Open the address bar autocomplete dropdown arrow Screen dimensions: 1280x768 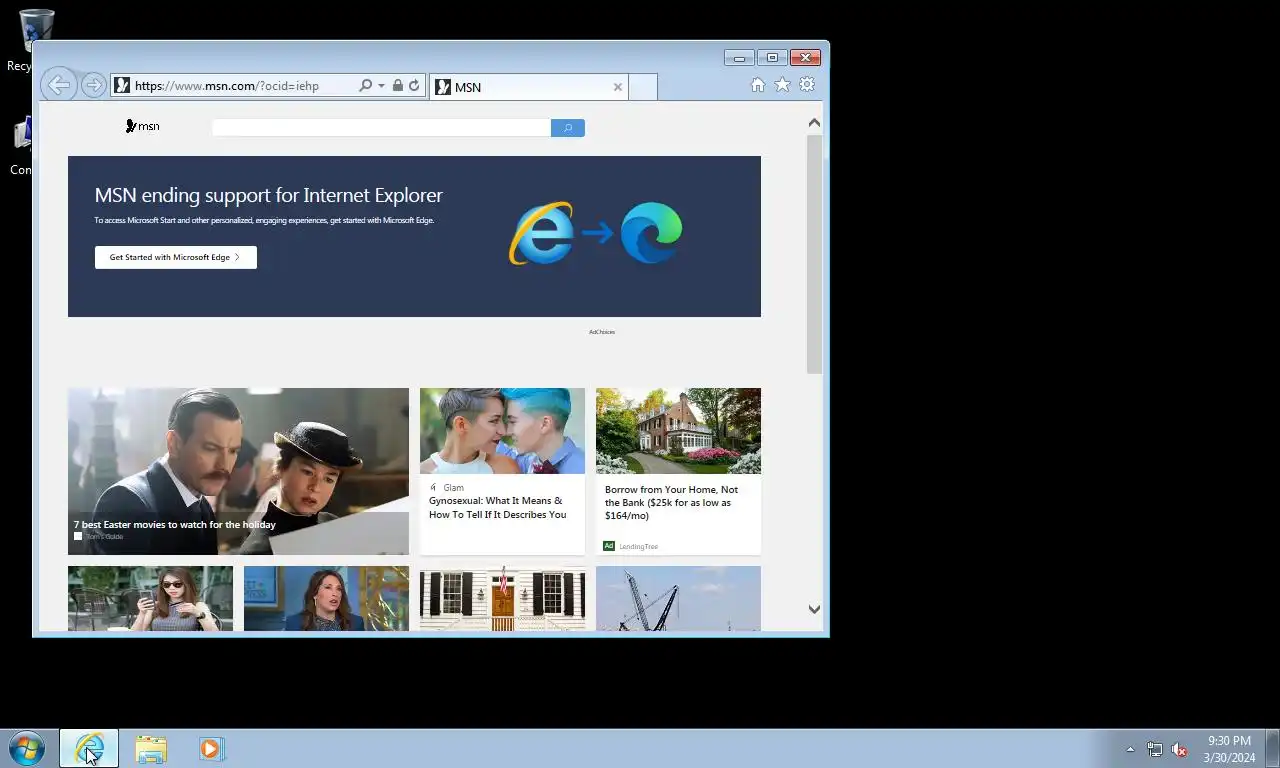coord(381,86)
